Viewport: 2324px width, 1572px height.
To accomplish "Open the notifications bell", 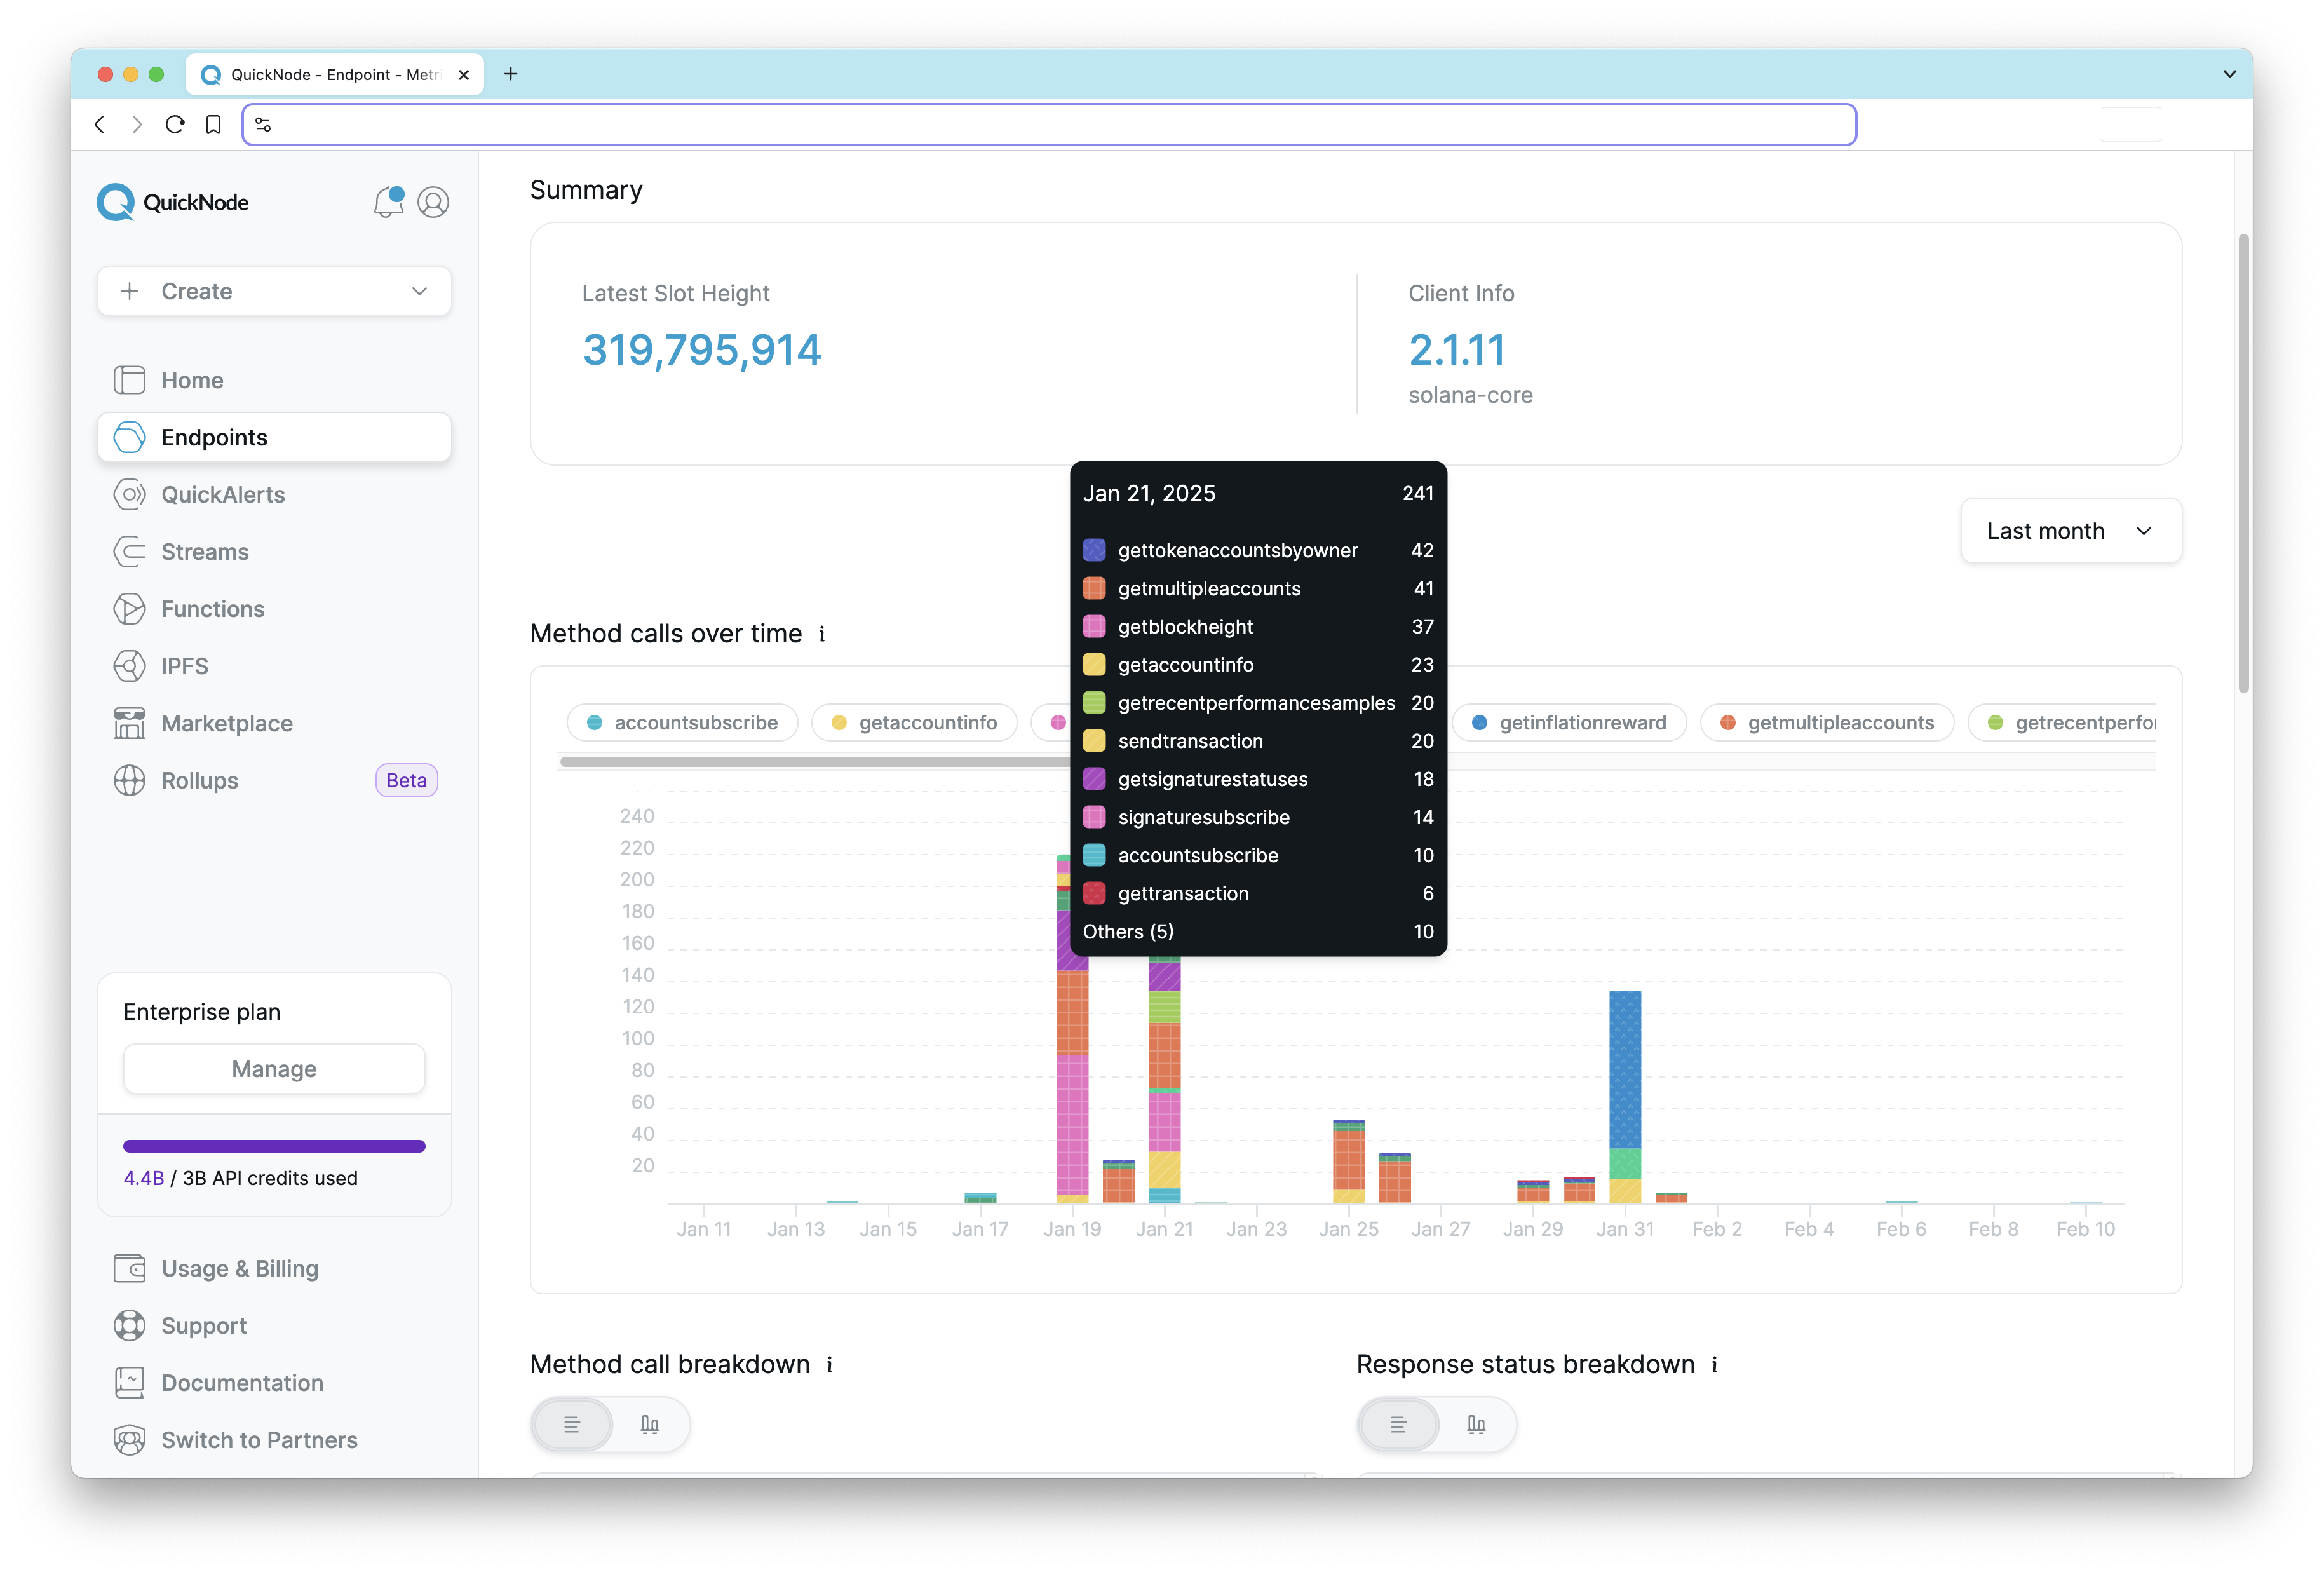I will [388, 202].
